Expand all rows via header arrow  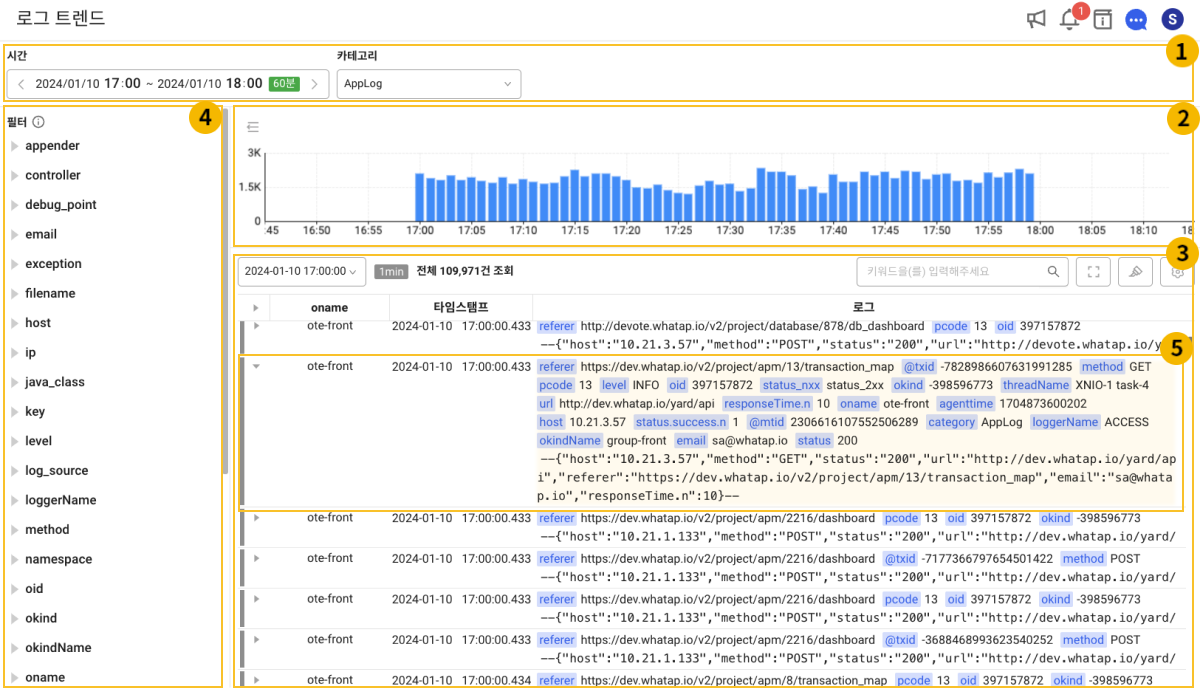tap(256, 307)
